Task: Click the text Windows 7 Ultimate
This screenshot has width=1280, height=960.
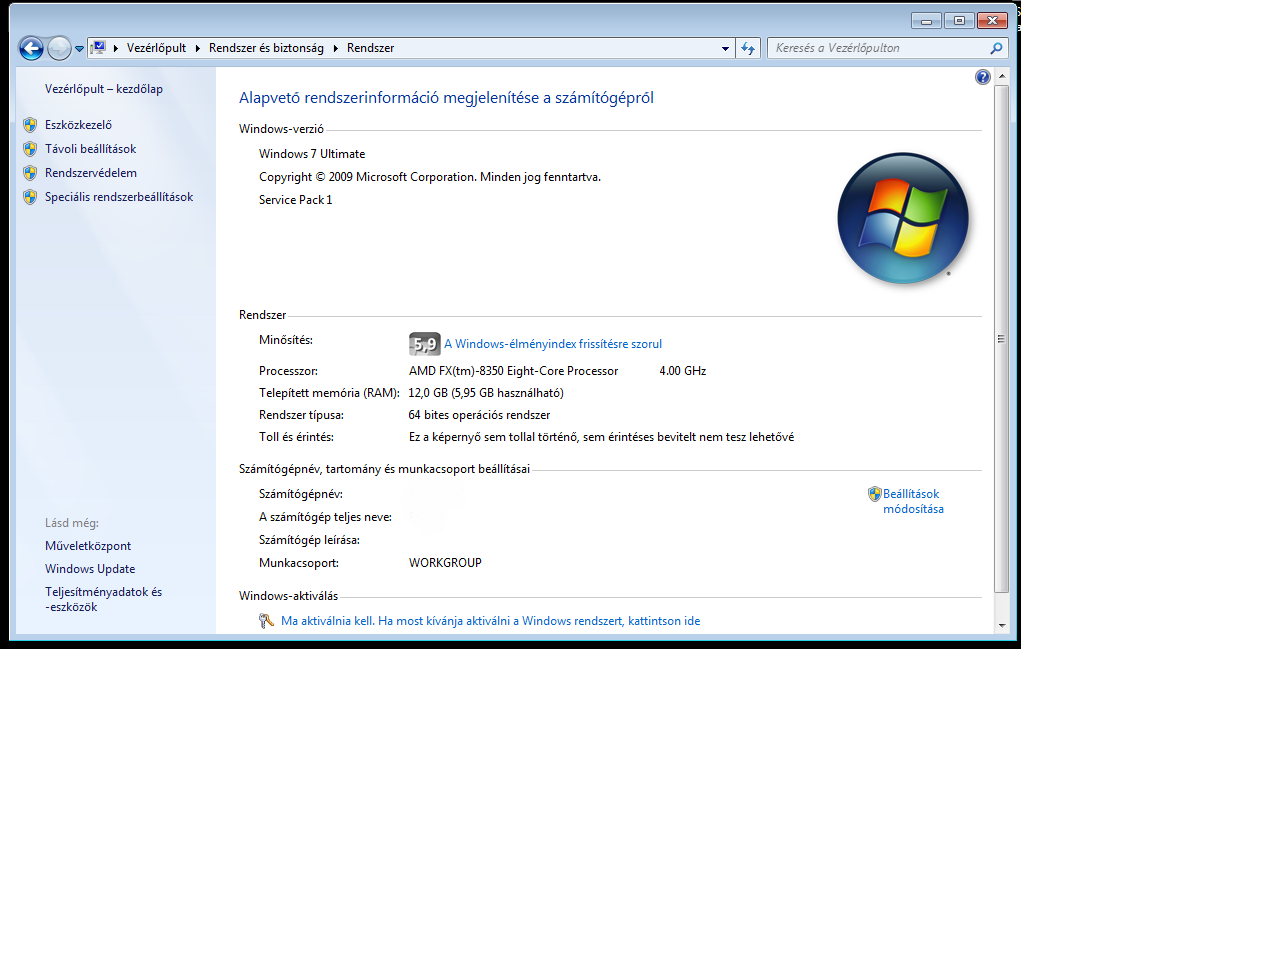Action: [312, 154]
